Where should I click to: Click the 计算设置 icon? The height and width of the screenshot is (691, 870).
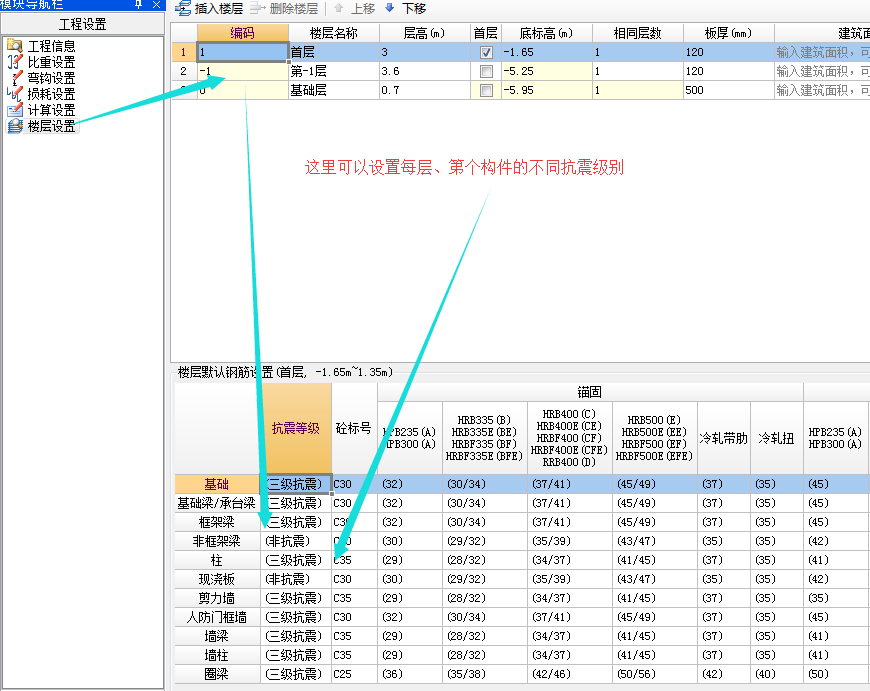click(15, 110)
